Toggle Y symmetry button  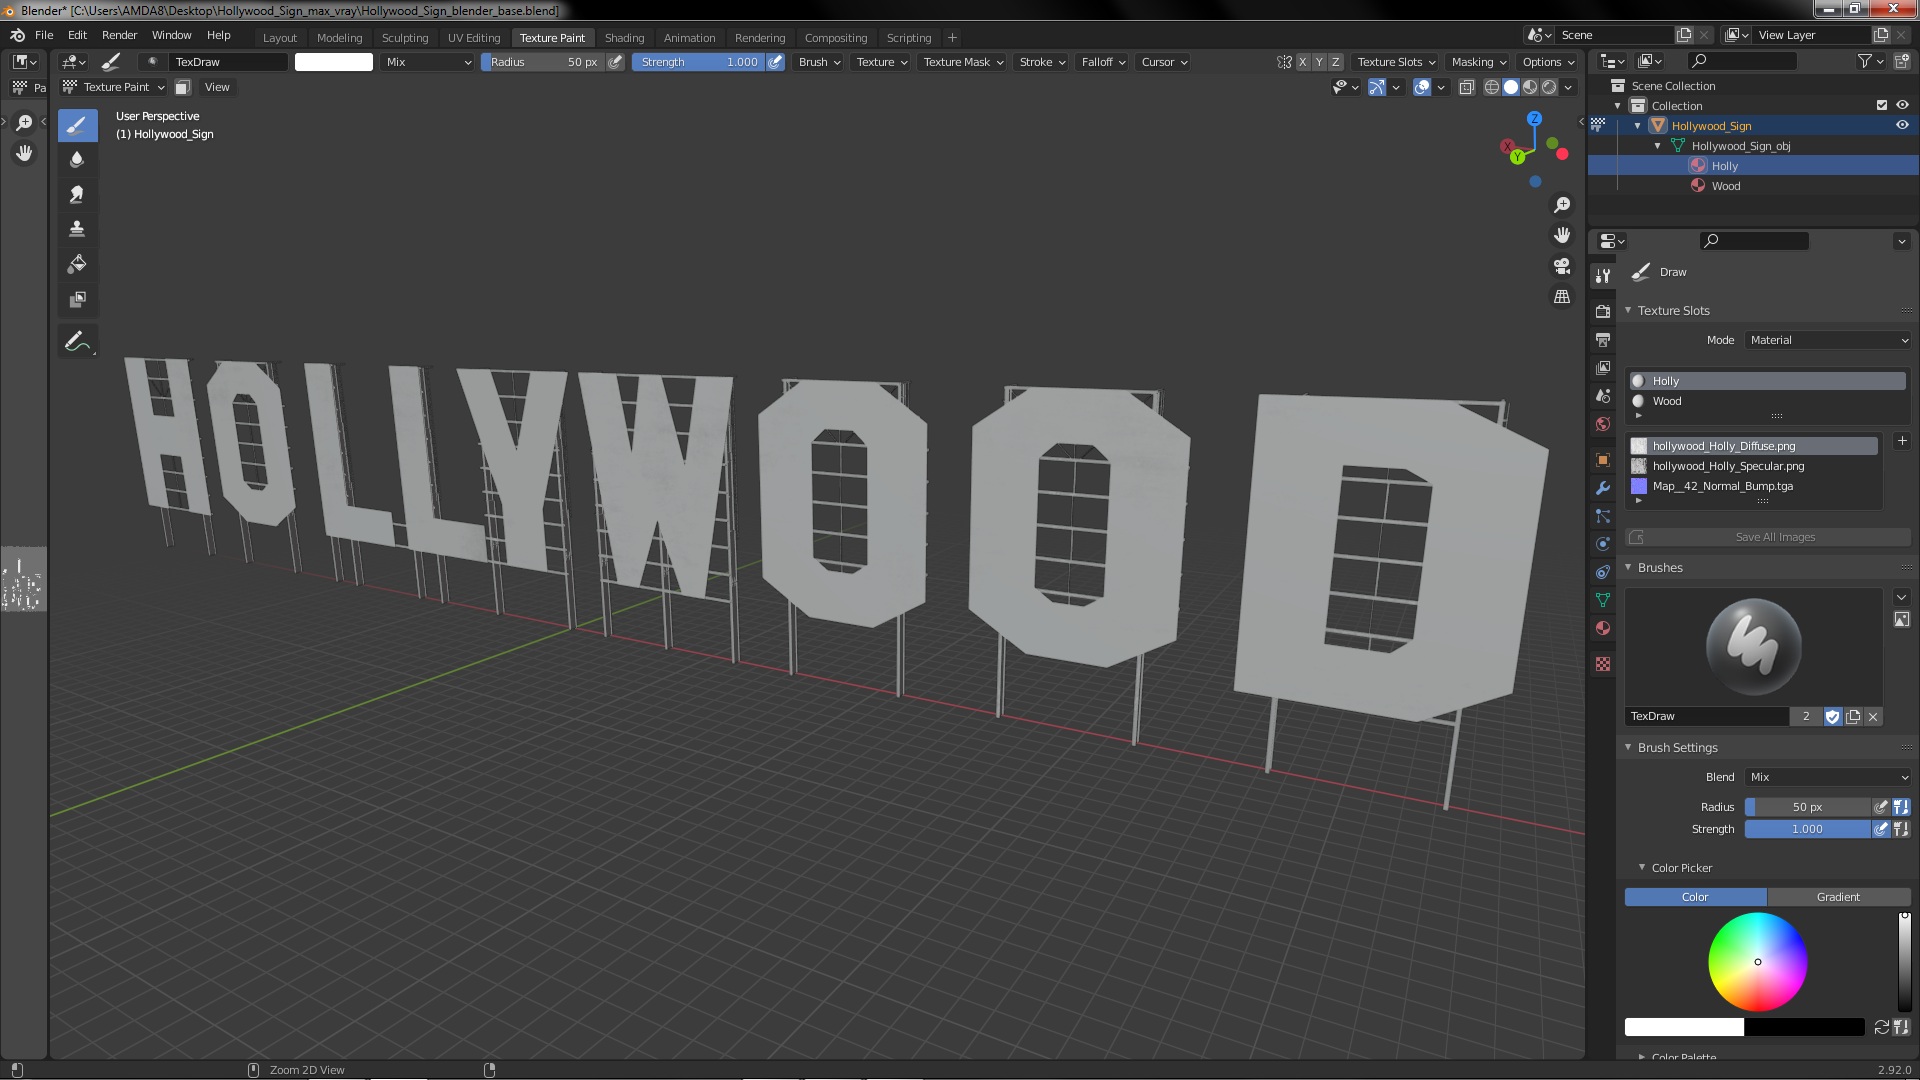coord(1319,62)
